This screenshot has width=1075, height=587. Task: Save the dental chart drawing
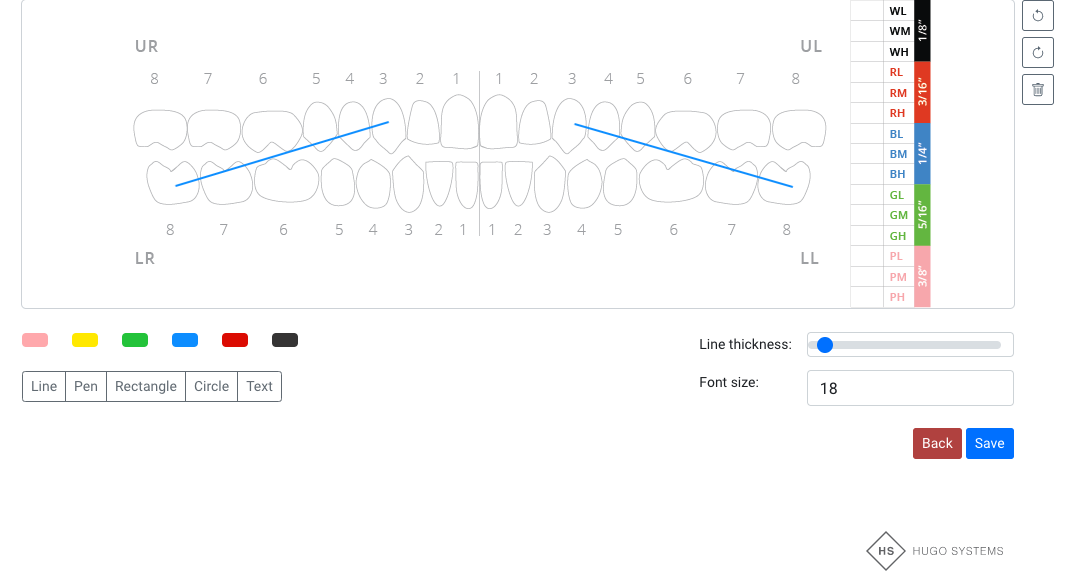(989, 443)
